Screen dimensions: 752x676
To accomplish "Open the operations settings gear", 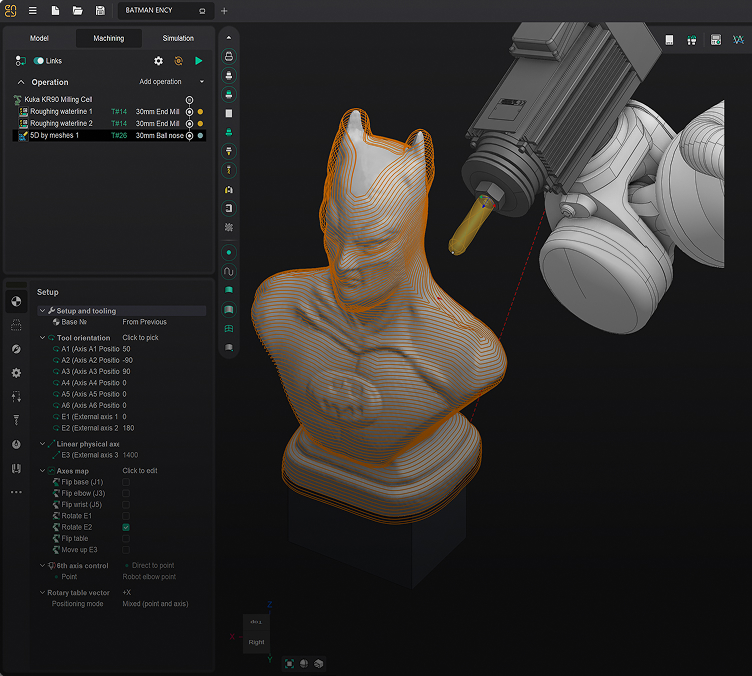I will [x=158, y=61].
